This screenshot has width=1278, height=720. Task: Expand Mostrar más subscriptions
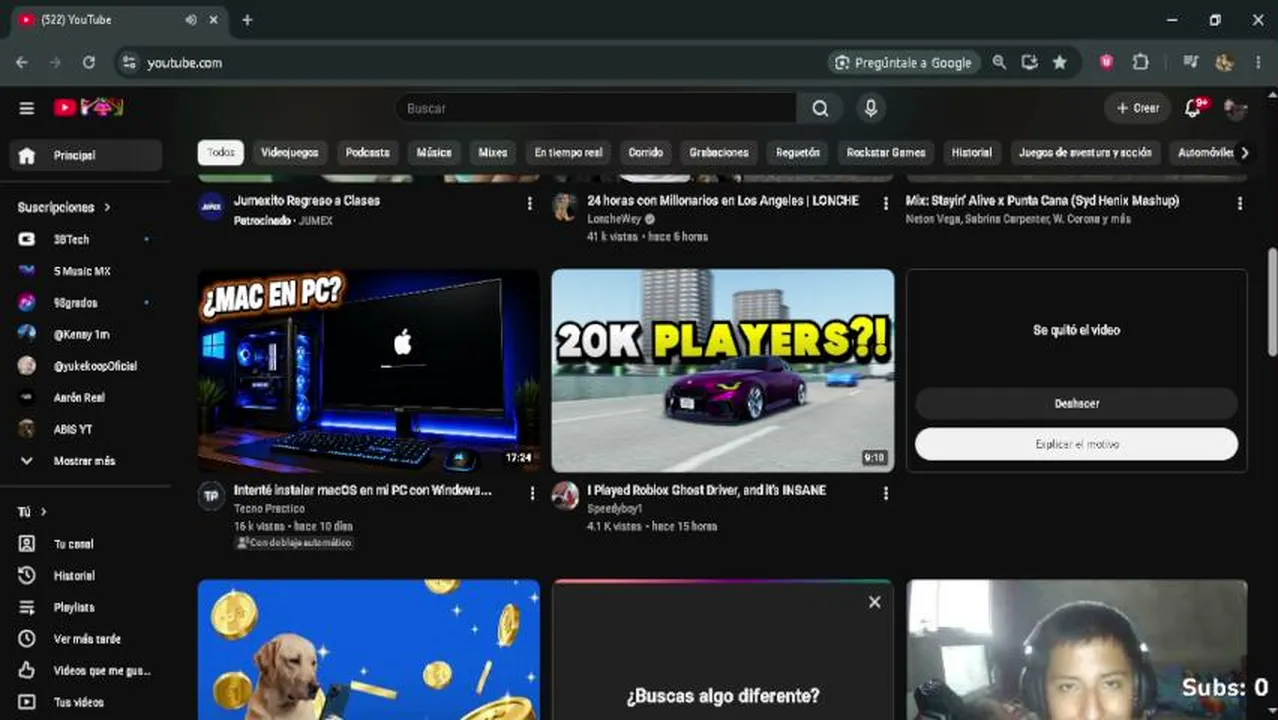pyautogui.click(x=86, y=461)
